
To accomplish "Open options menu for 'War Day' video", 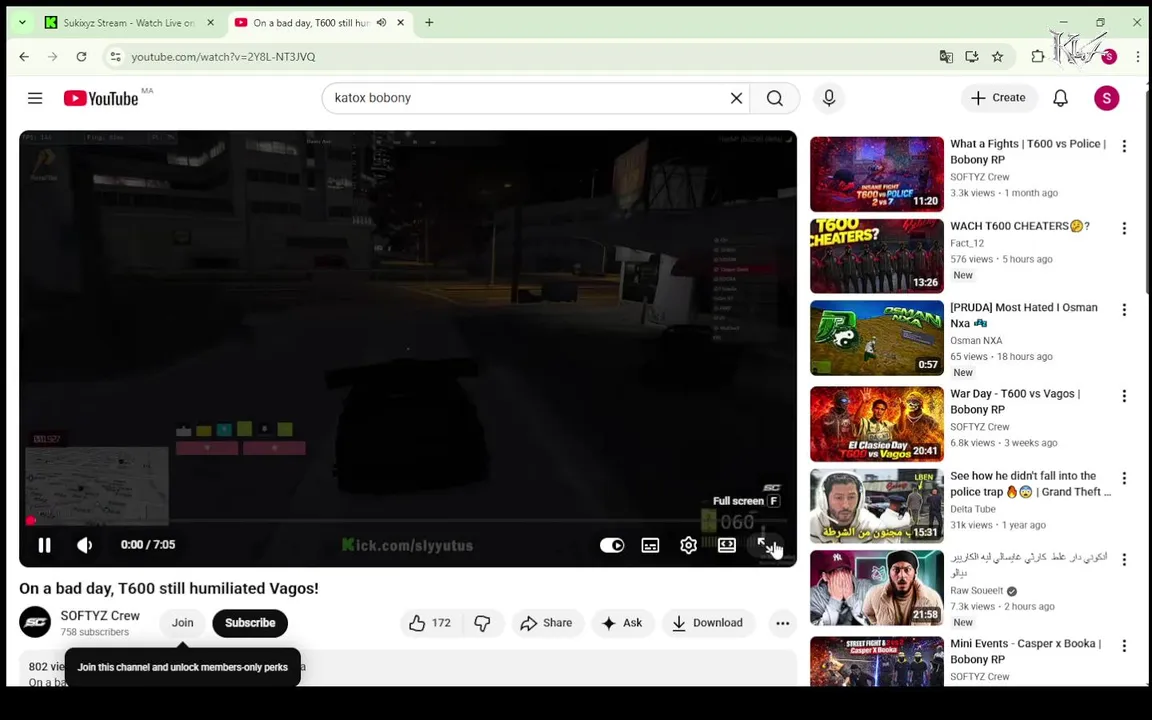I will click(x=1123, y=396).
